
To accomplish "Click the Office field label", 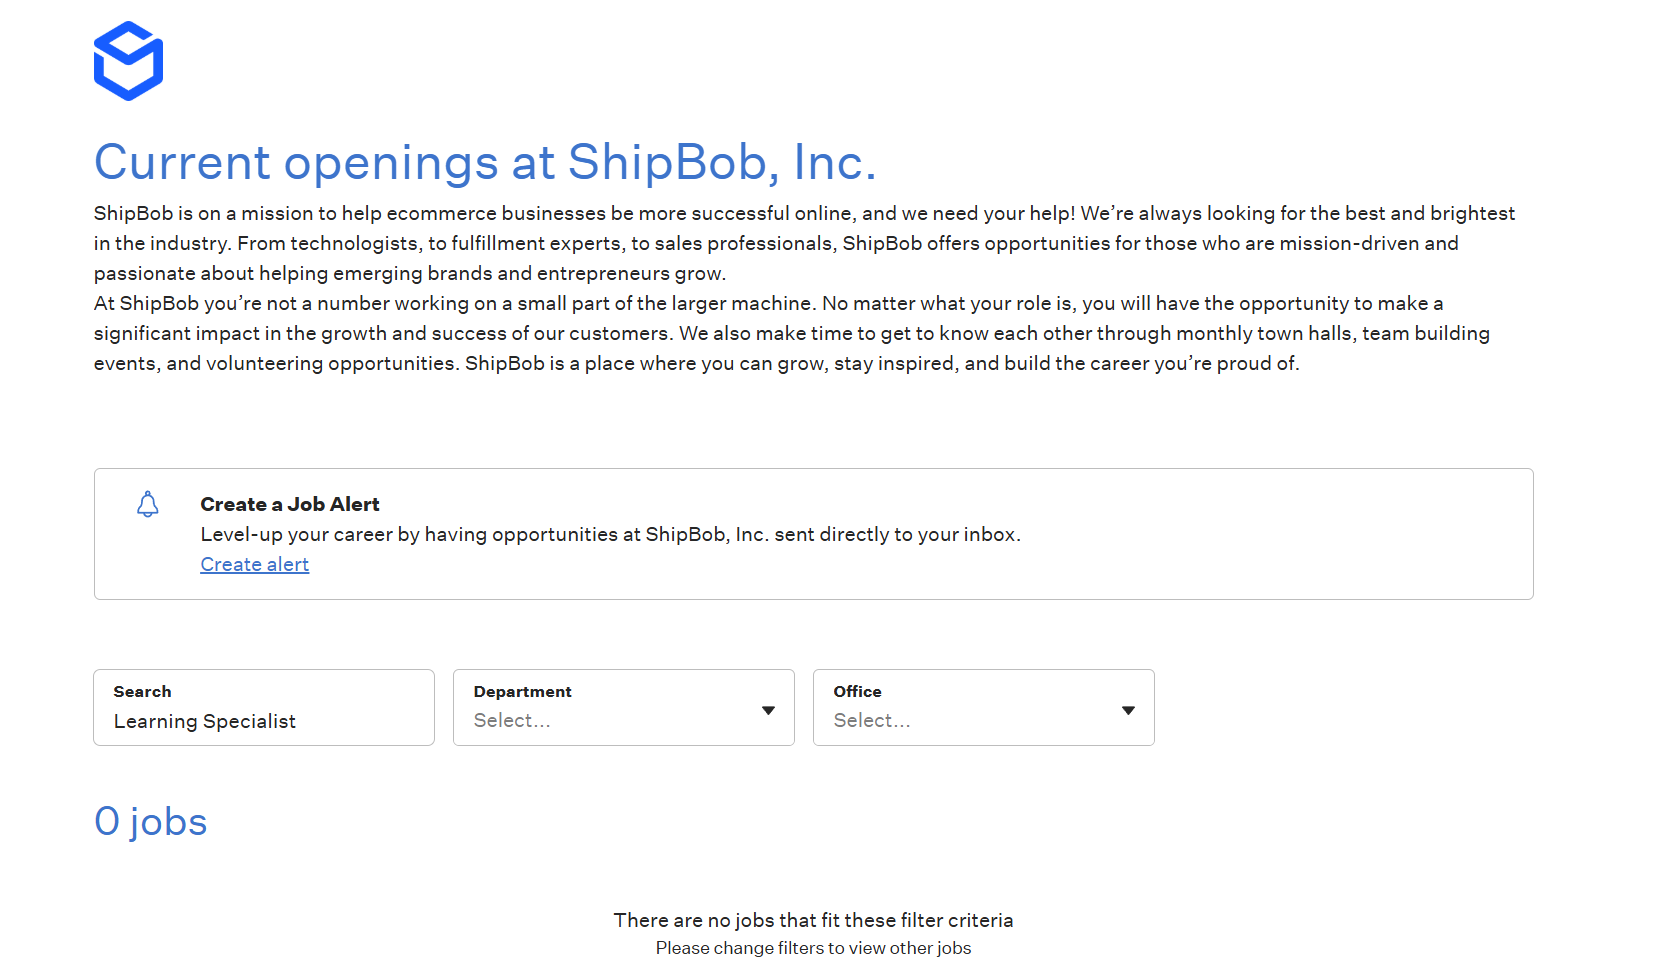I will tap(858, 691).
